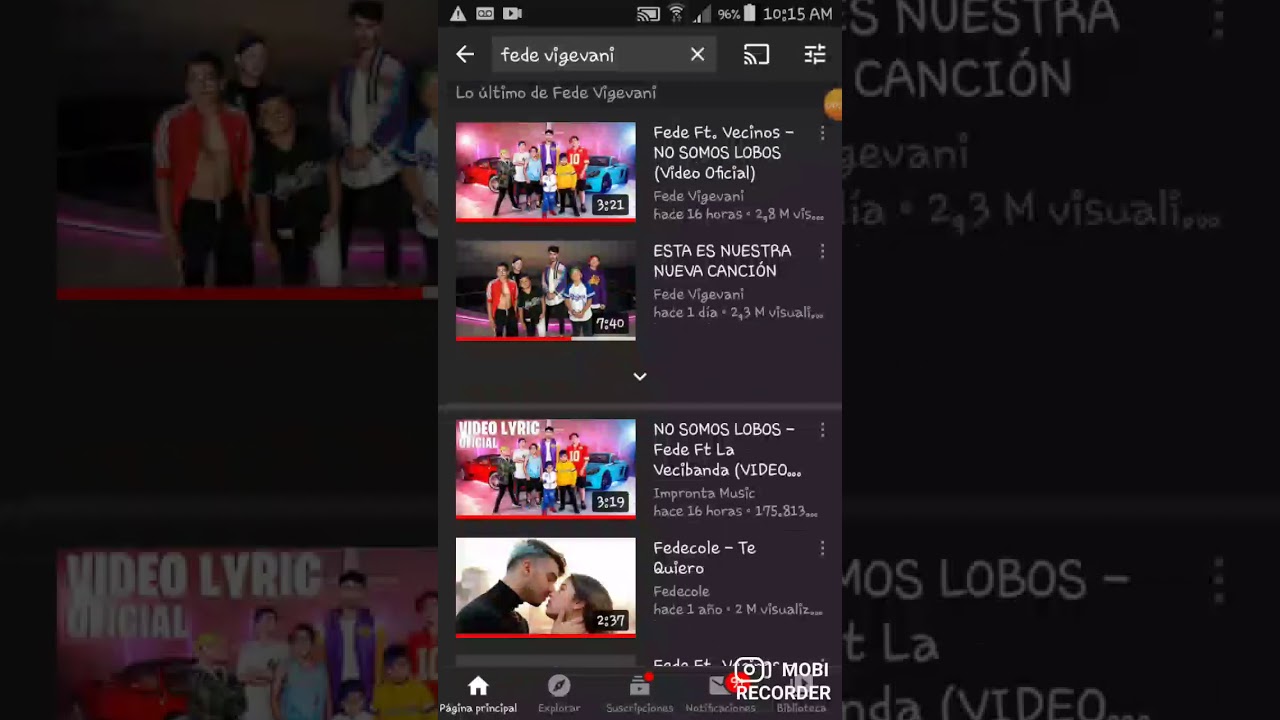The image size is (1280, 720).
Task: Tap the warning triangle status bar icon
Action: (x=458, y=14)
